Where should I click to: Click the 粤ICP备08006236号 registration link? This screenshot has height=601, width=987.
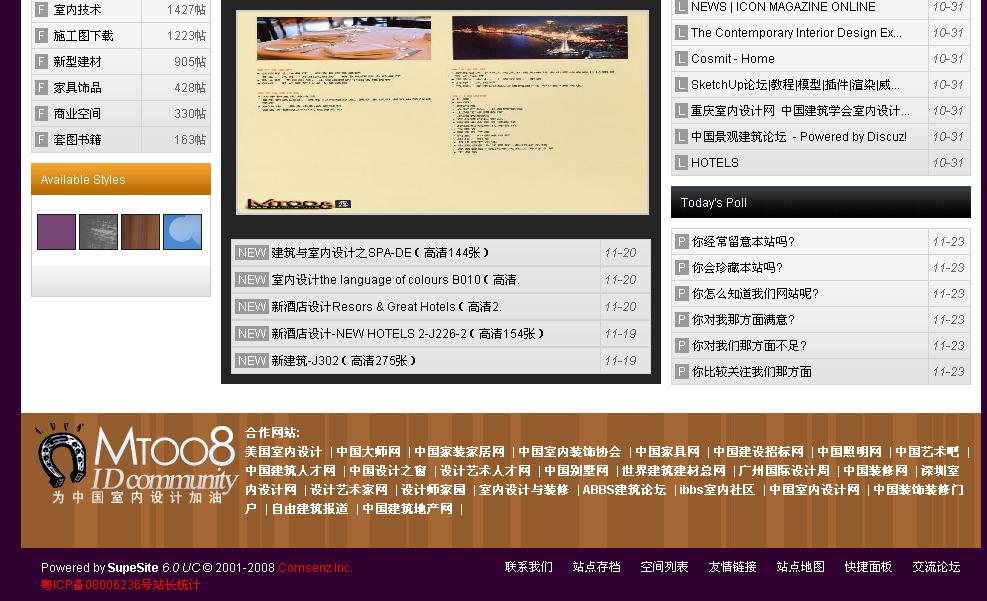click(94, 585)
